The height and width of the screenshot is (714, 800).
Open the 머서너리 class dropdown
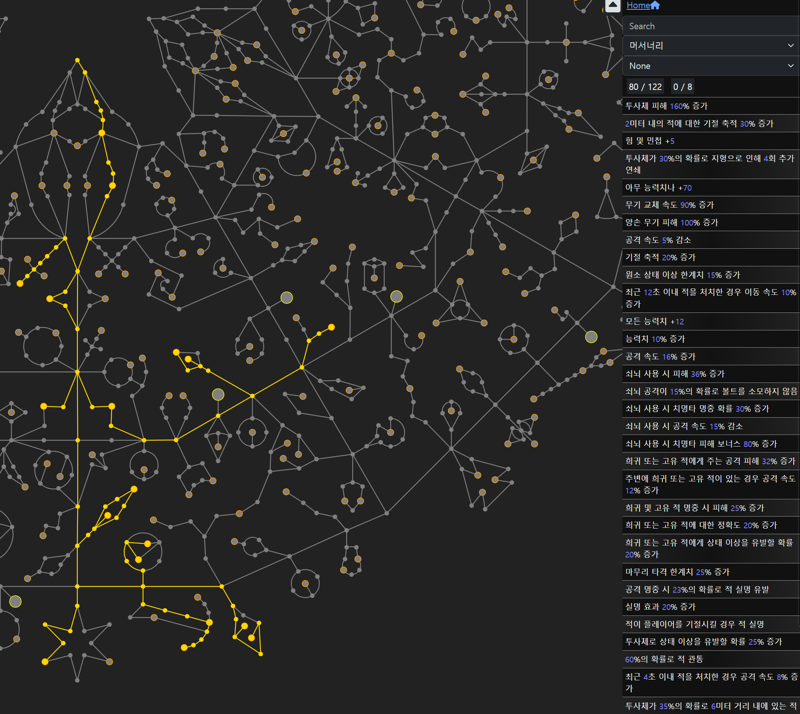pyautogui.click(x=710, y=46)
